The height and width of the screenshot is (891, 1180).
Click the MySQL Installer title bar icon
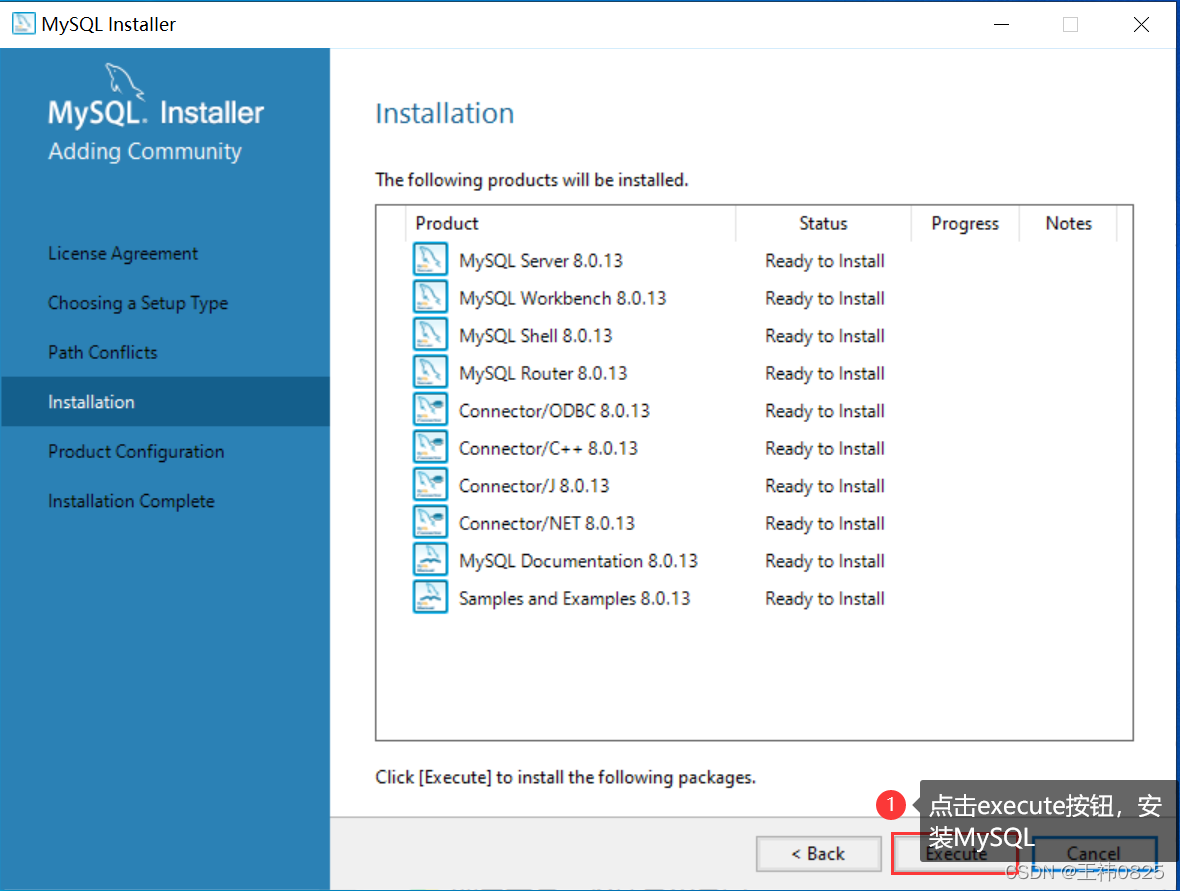(23, 23)
